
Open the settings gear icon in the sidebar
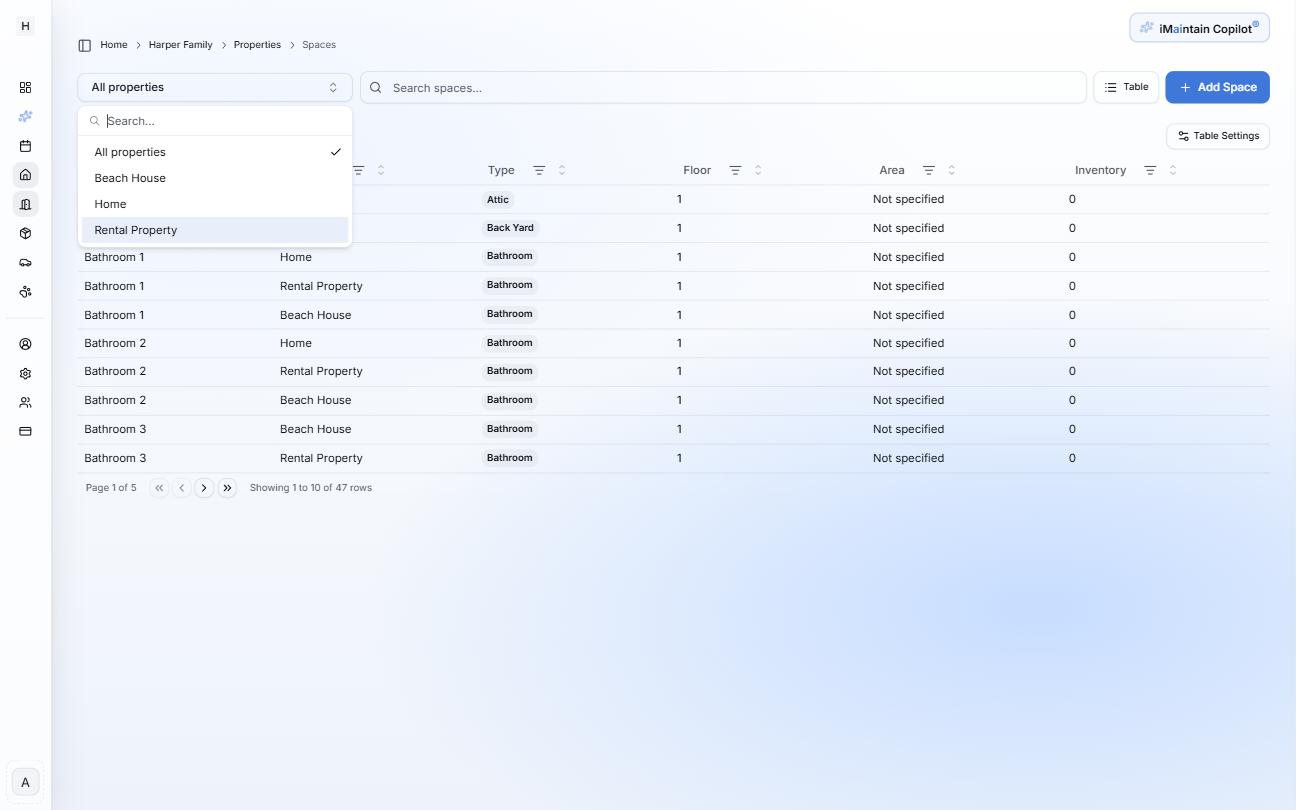tap(25, 373)
